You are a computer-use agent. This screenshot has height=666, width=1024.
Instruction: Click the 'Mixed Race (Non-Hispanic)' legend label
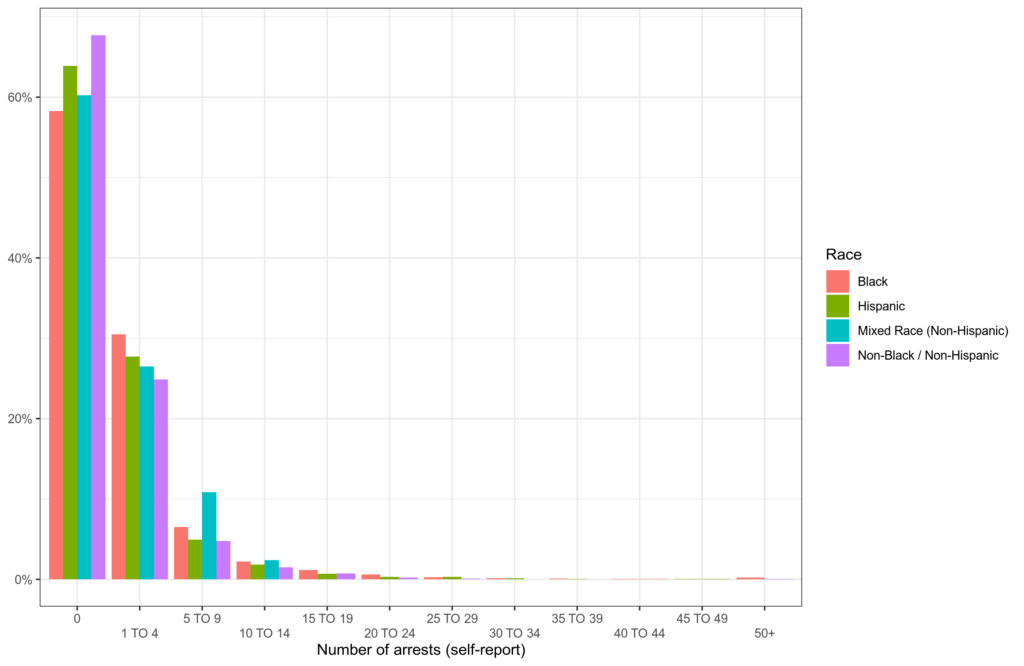[x=933, y=331]
